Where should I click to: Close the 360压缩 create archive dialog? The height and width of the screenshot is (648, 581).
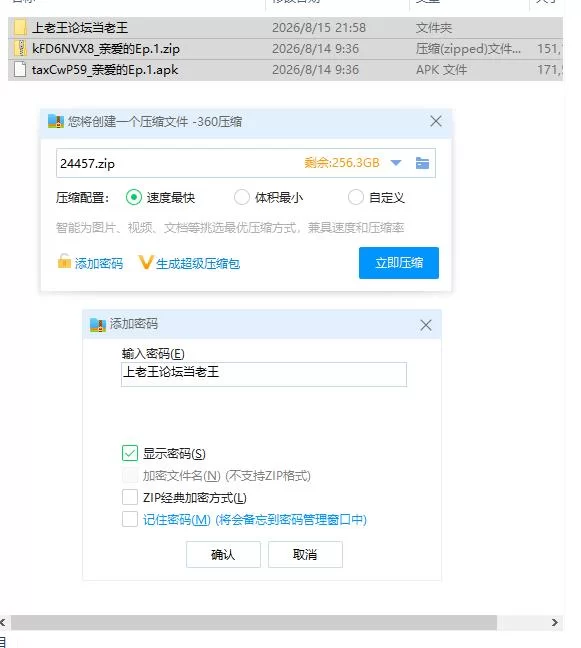(x=436, y=122)
